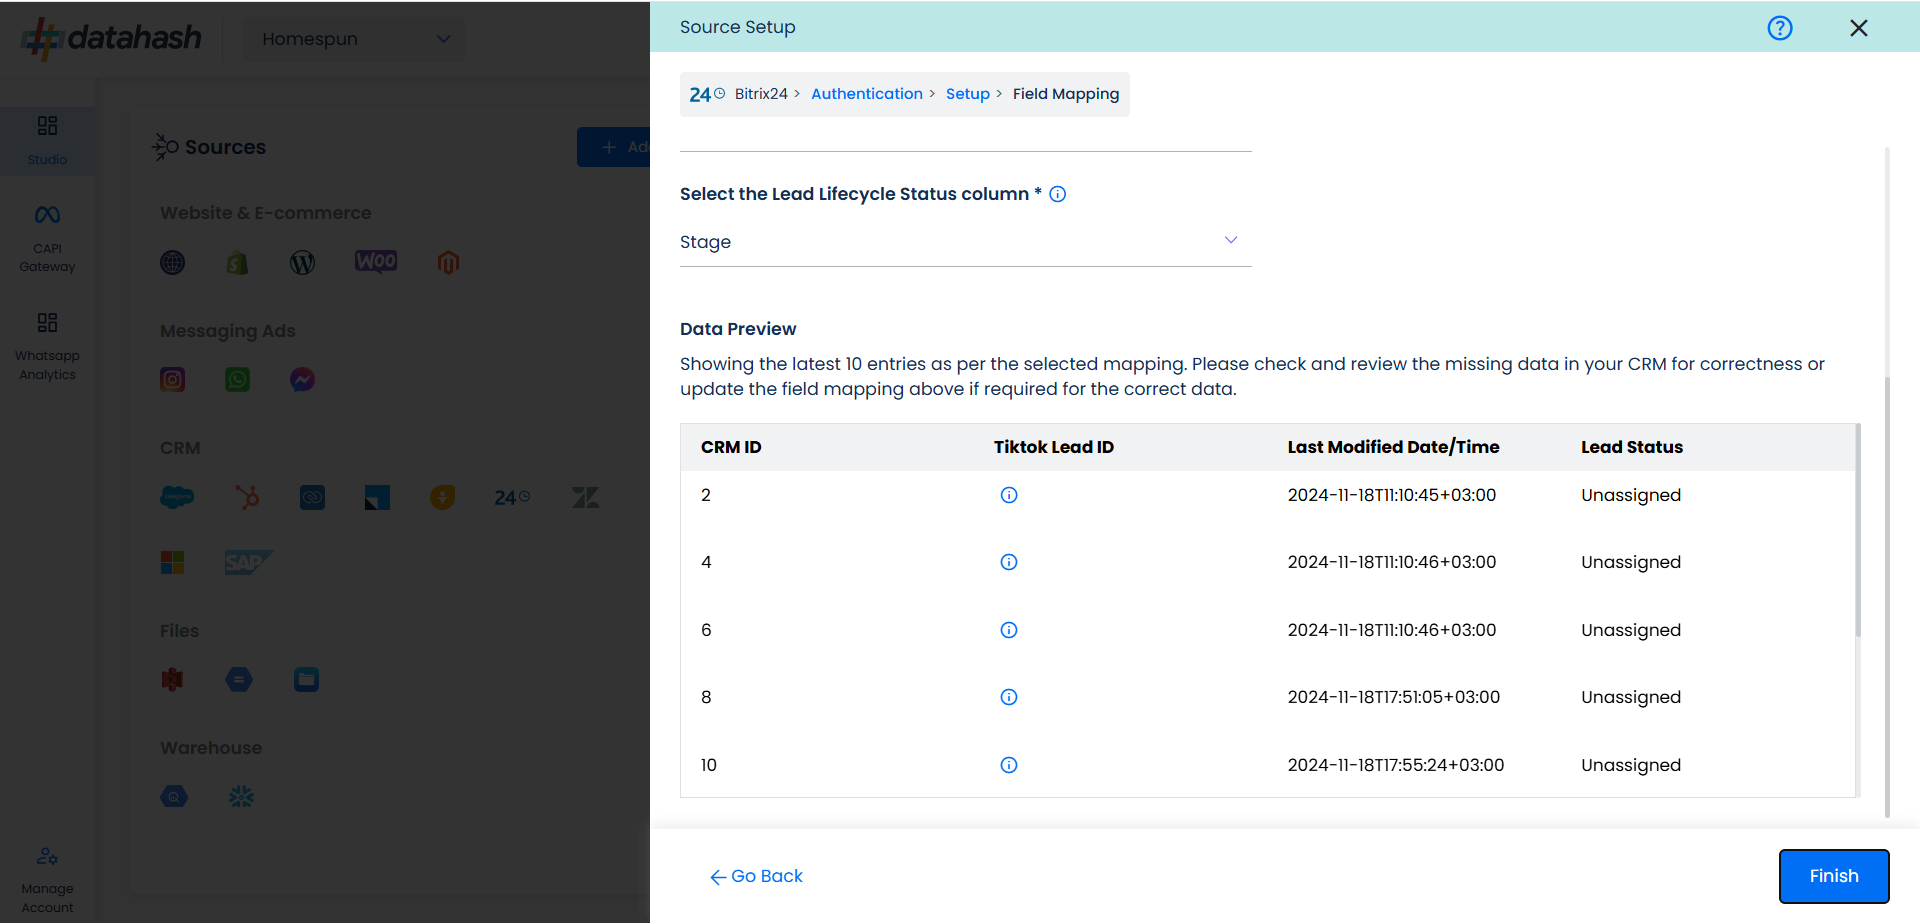Click the data preview table scrollbar
Screen dimensions: 1920x924
(1857, 530)
